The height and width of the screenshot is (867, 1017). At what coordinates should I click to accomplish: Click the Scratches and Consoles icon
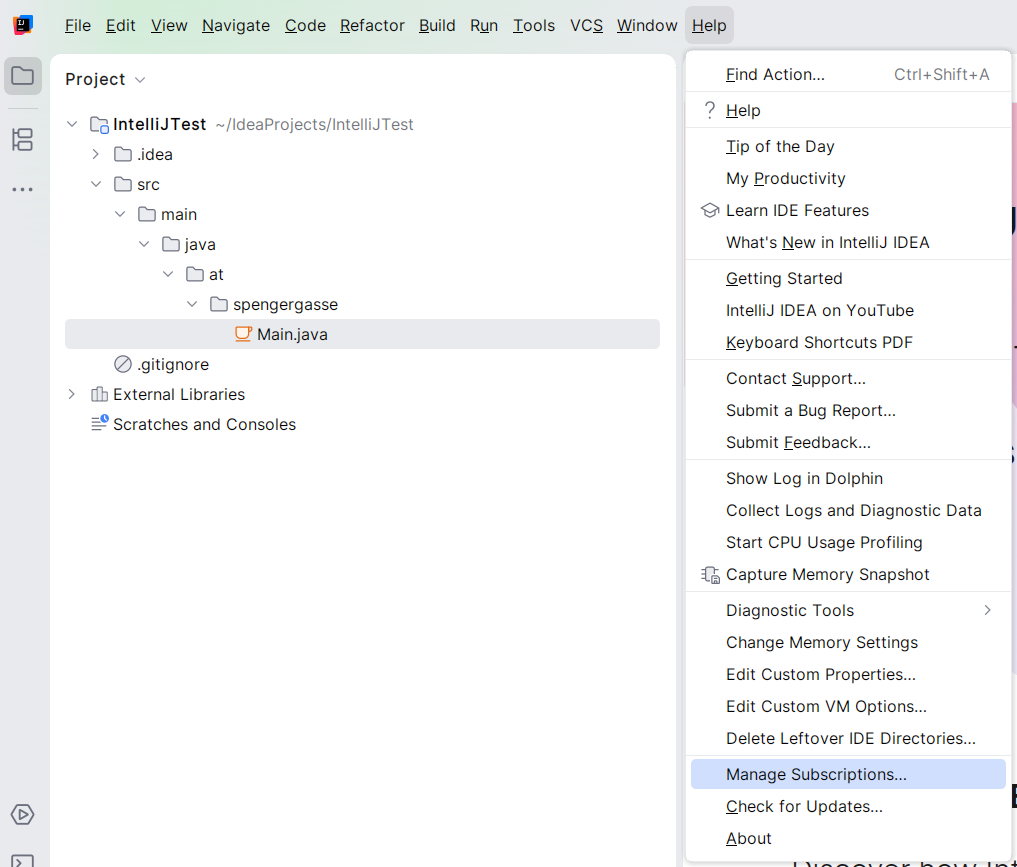99,423
